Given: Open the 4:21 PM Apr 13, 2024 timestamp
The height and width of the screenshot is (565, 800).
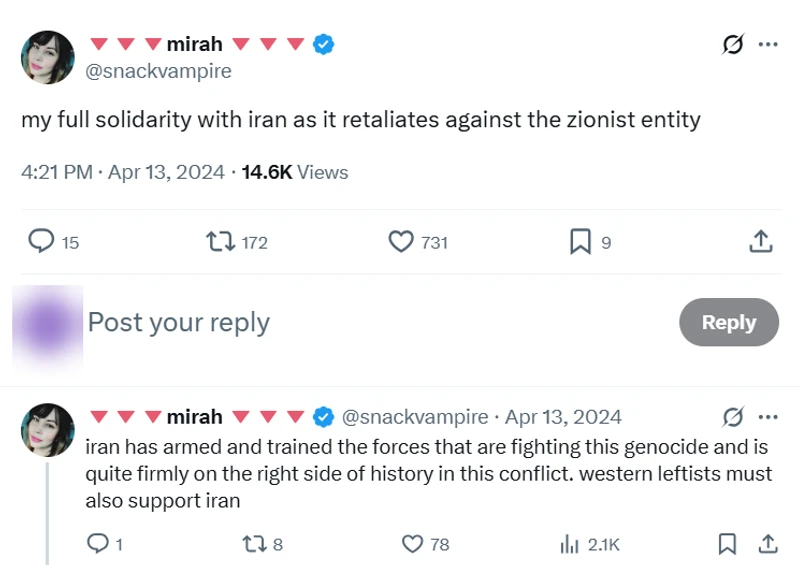Looking at the screenshot, I should pyautogui.click(x=122, y=172).
